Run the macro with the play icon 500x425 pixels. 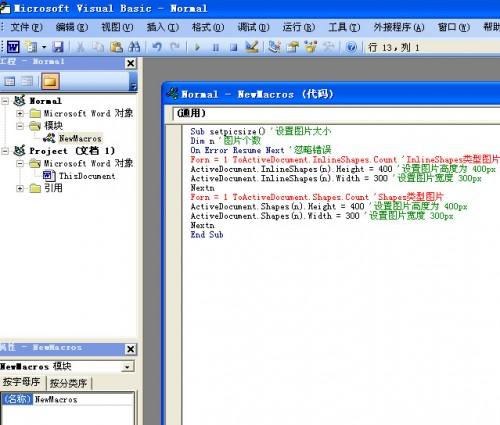click(x=197, y=47)
